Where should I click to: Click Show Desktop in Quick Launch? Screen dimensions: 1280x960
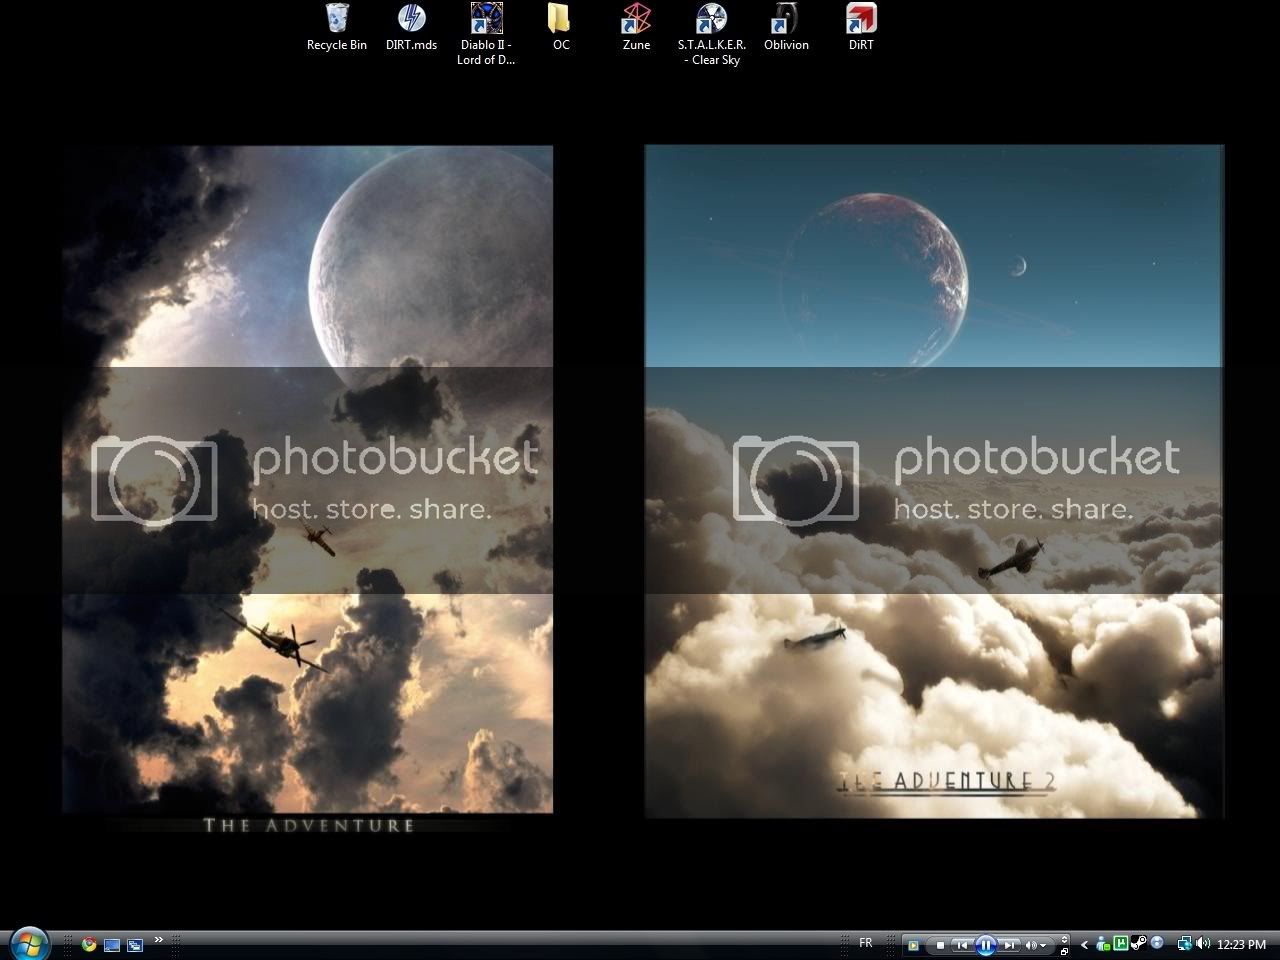(x=112, y=944)
